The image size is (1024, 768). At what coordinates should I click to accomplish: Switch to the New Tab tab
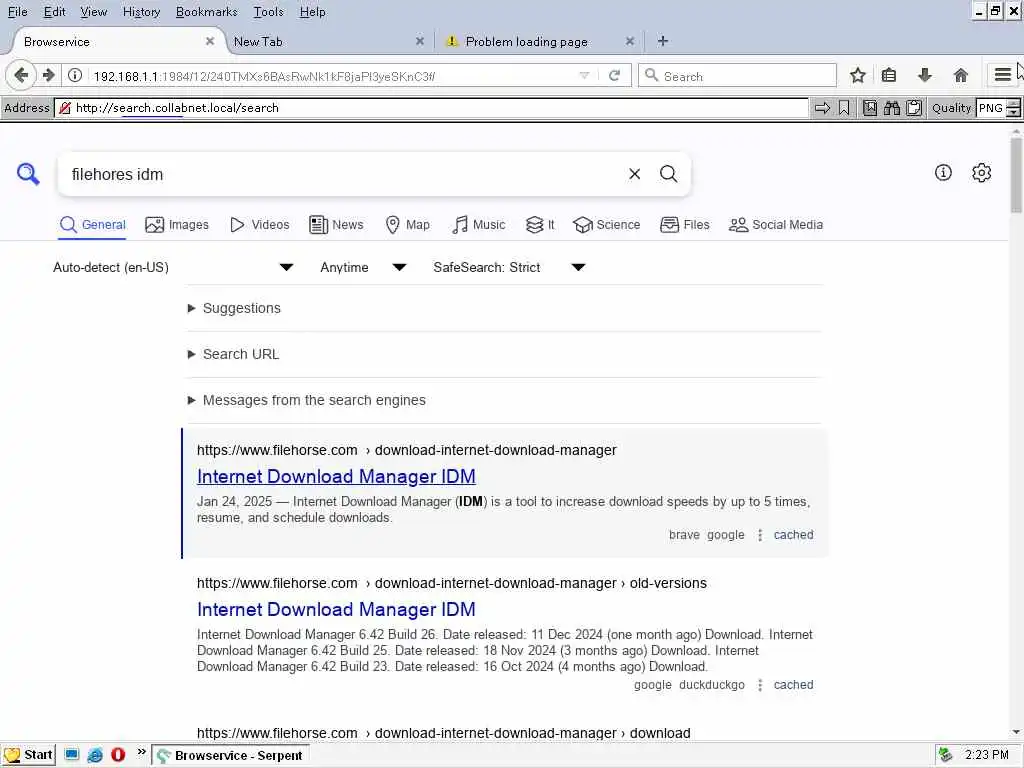tap(327, 42)
